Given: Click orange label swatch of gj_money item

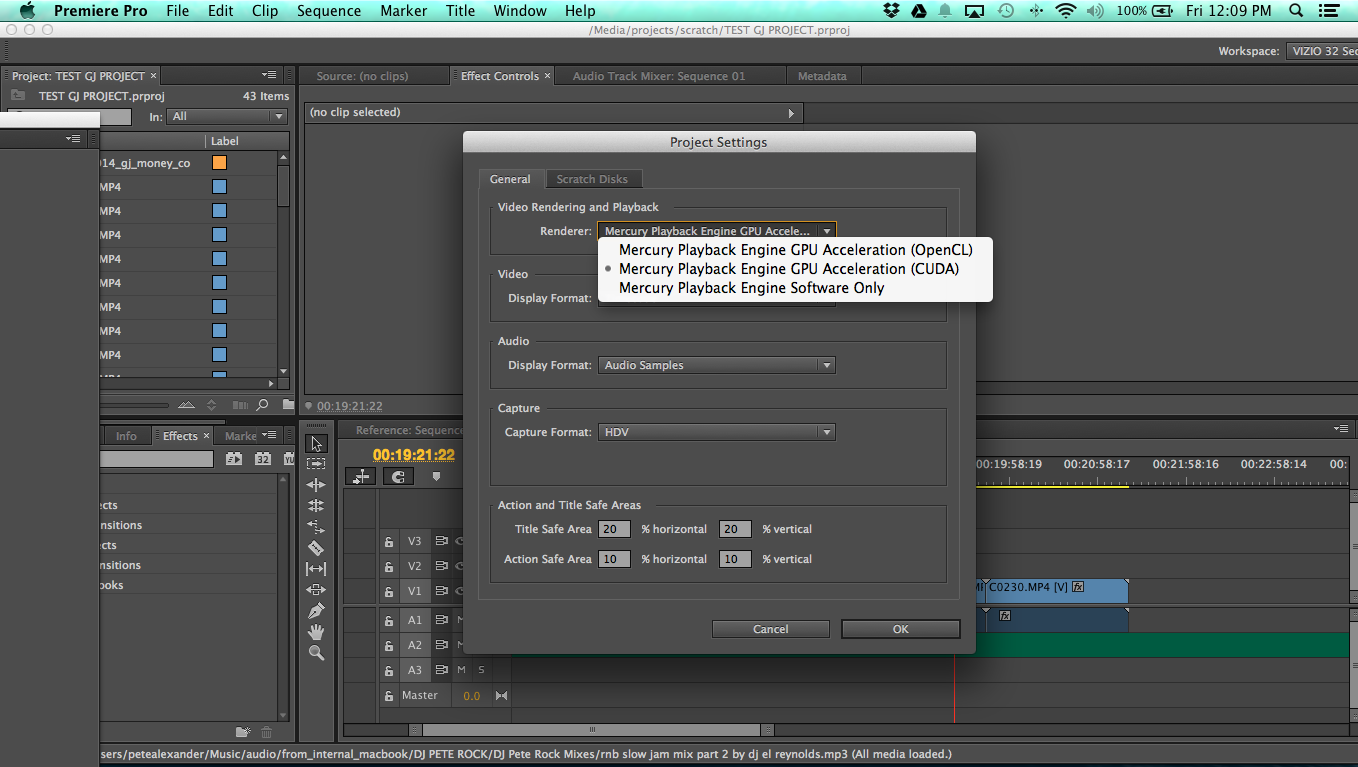Looking at the screenshot, I should coord(219,163).
